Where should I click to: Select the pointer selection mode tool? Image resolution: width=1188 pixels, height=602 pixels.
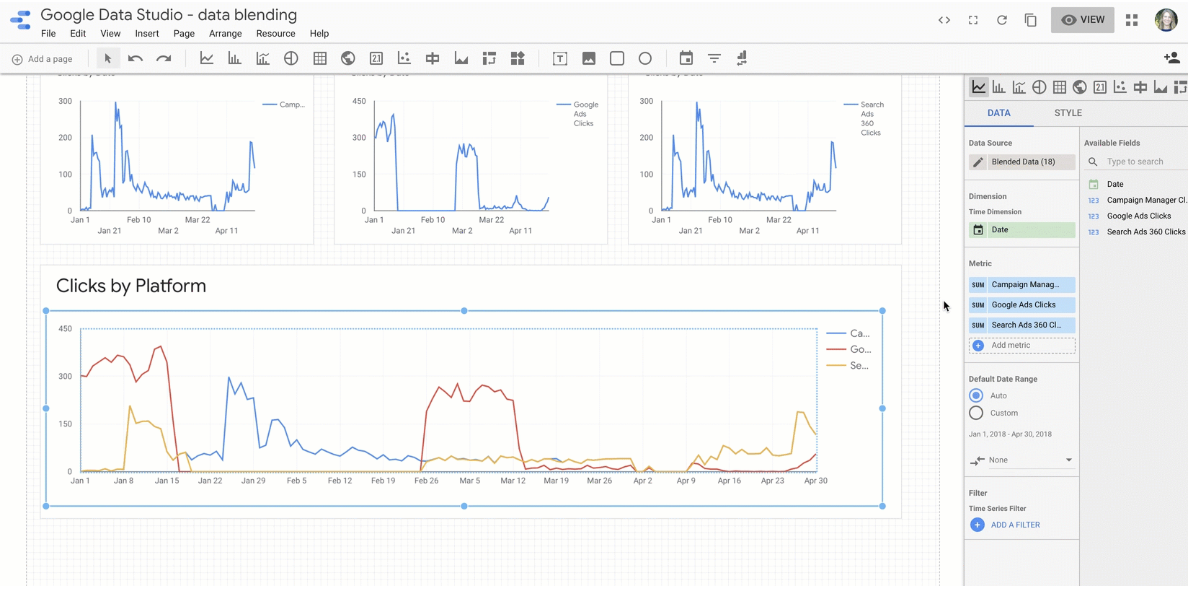tap(108, 58)
